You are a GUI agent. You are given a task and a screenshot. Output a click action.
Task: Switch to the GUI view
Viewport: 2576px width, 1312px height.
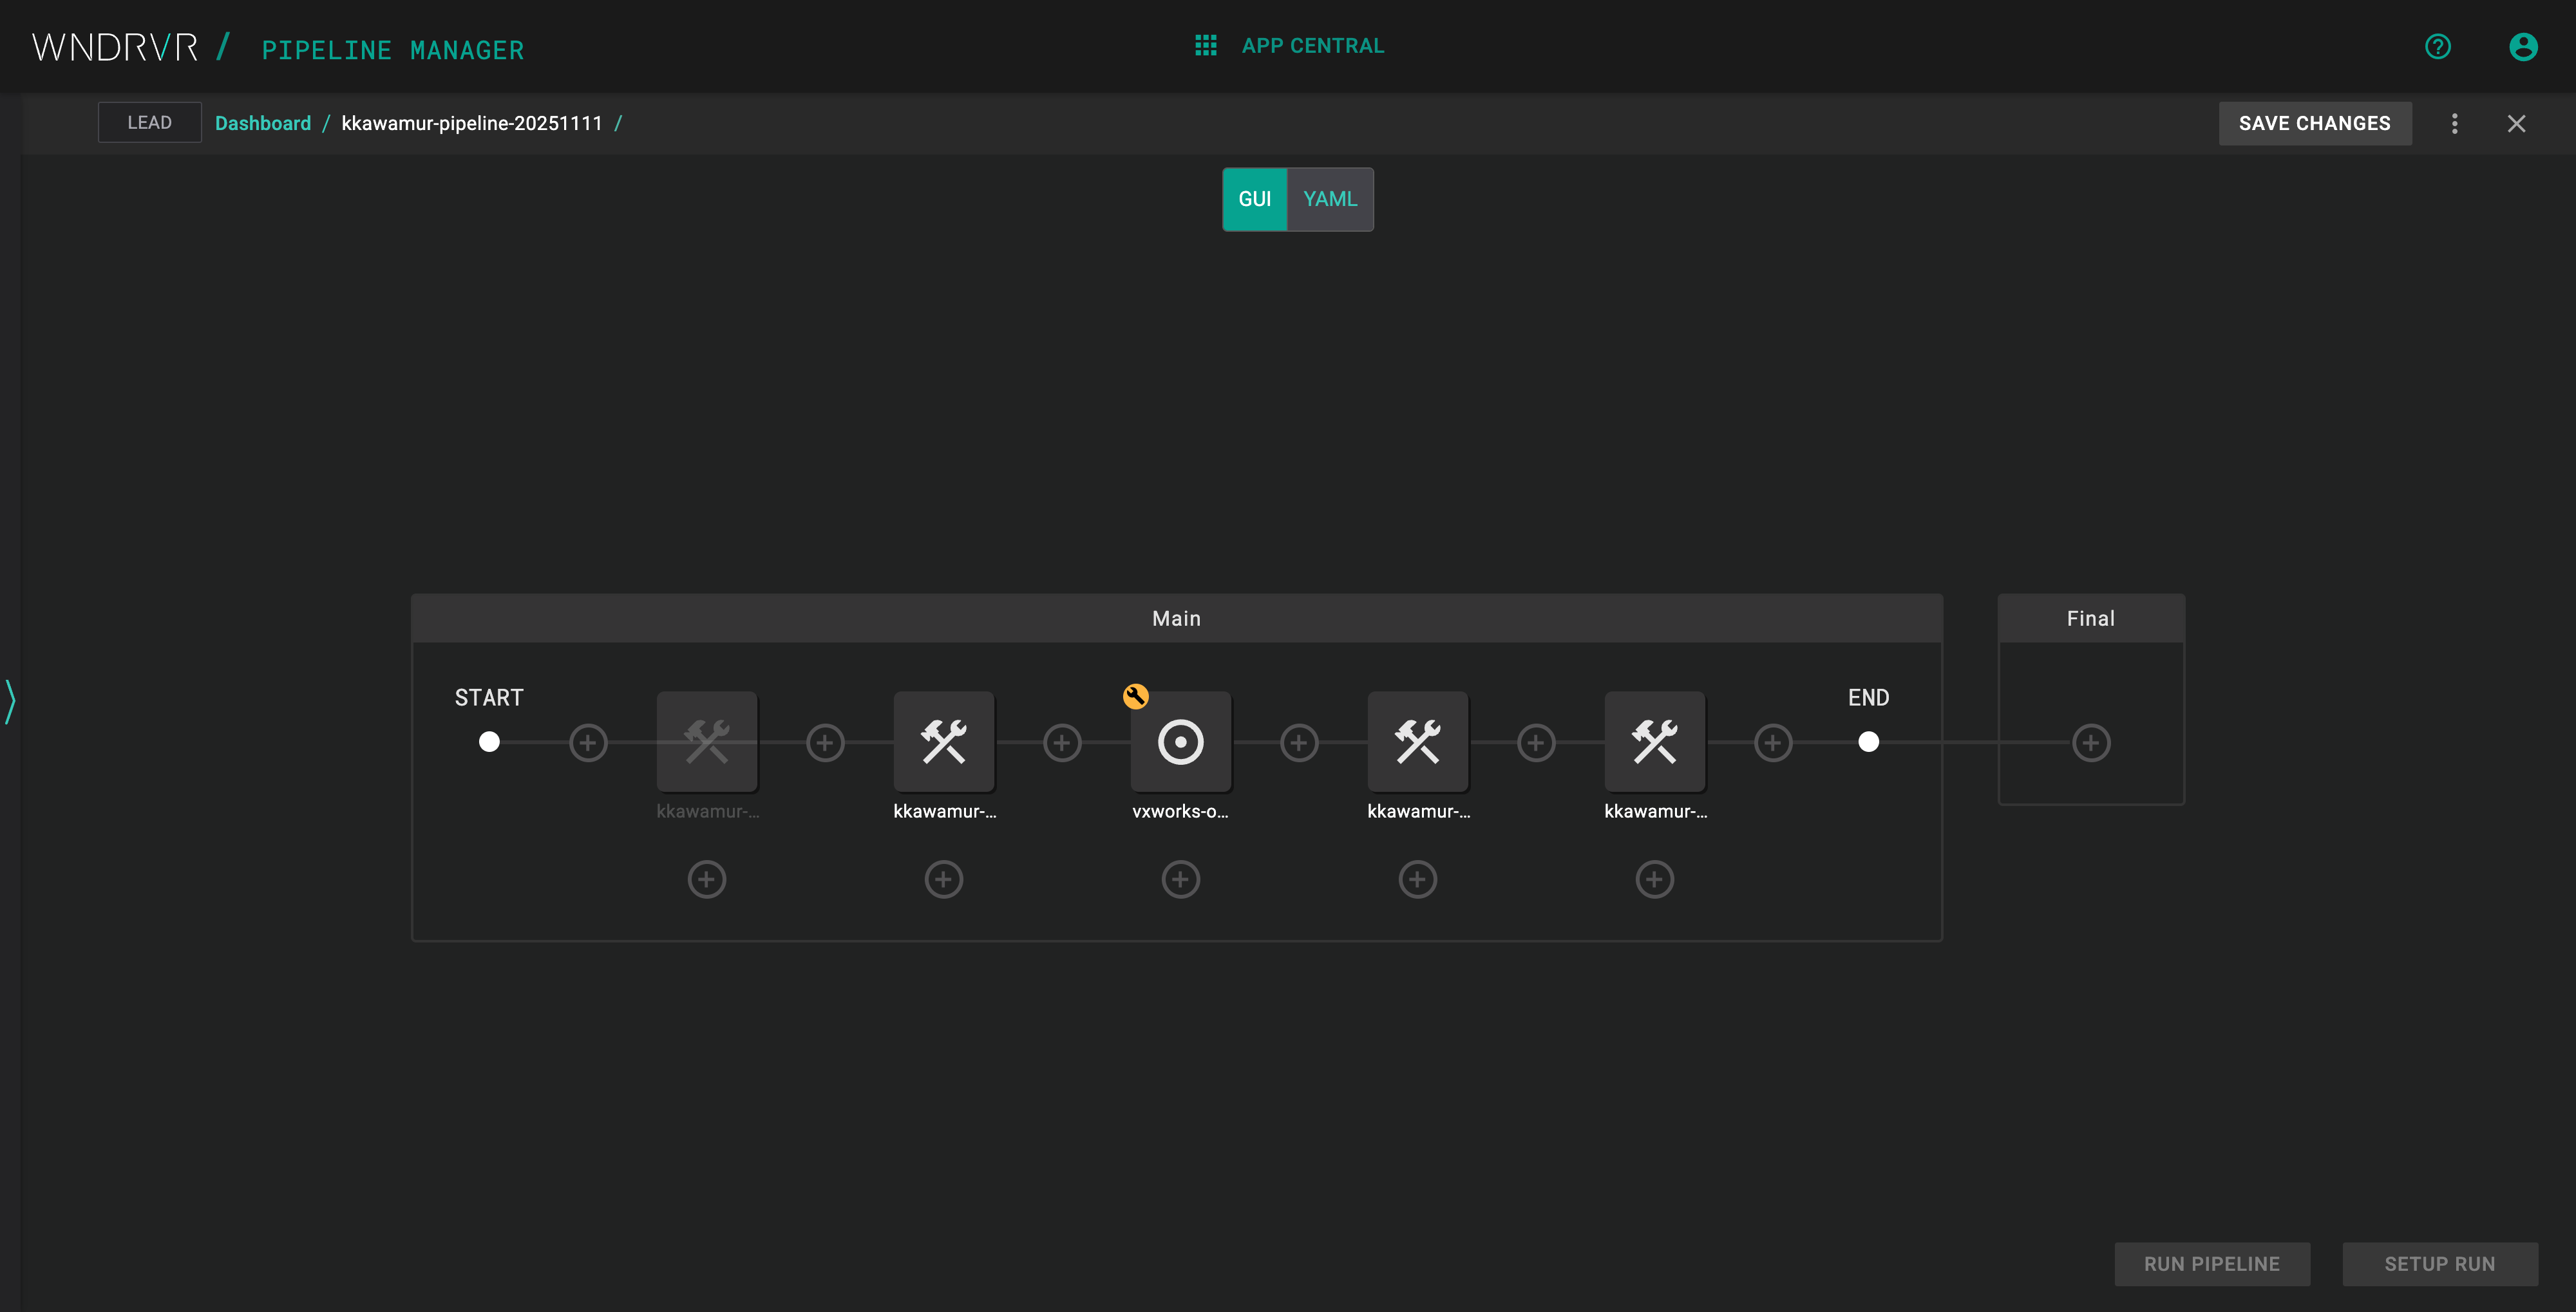[1254, 199]
